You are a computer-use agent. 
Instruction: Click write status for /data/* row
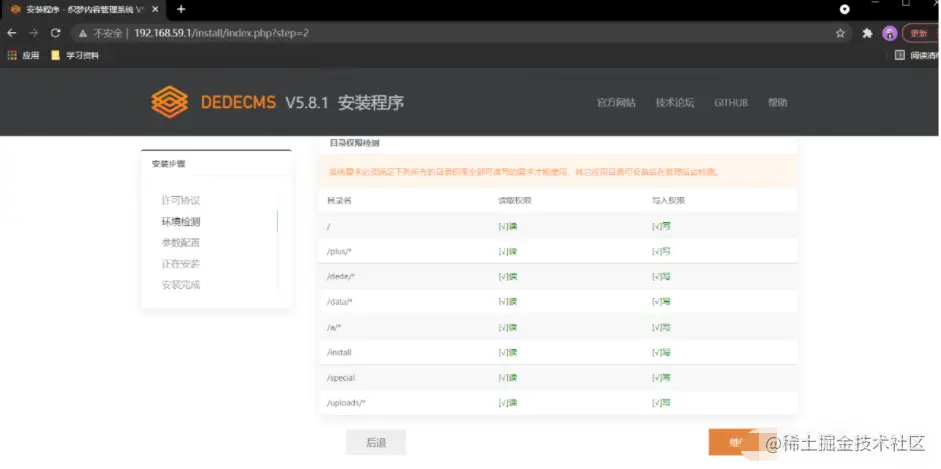coord(661,302)
